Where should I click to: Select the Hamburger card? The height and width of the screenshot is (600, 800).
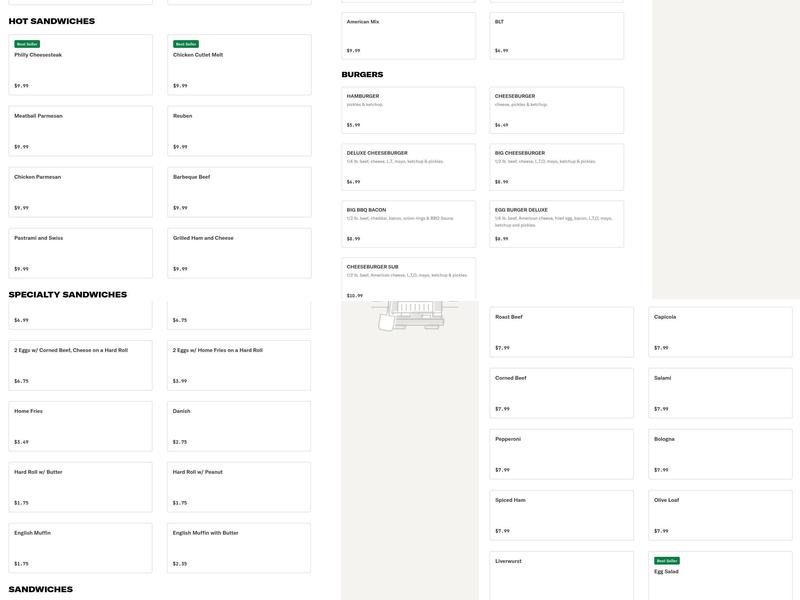(x=408, y=110)
